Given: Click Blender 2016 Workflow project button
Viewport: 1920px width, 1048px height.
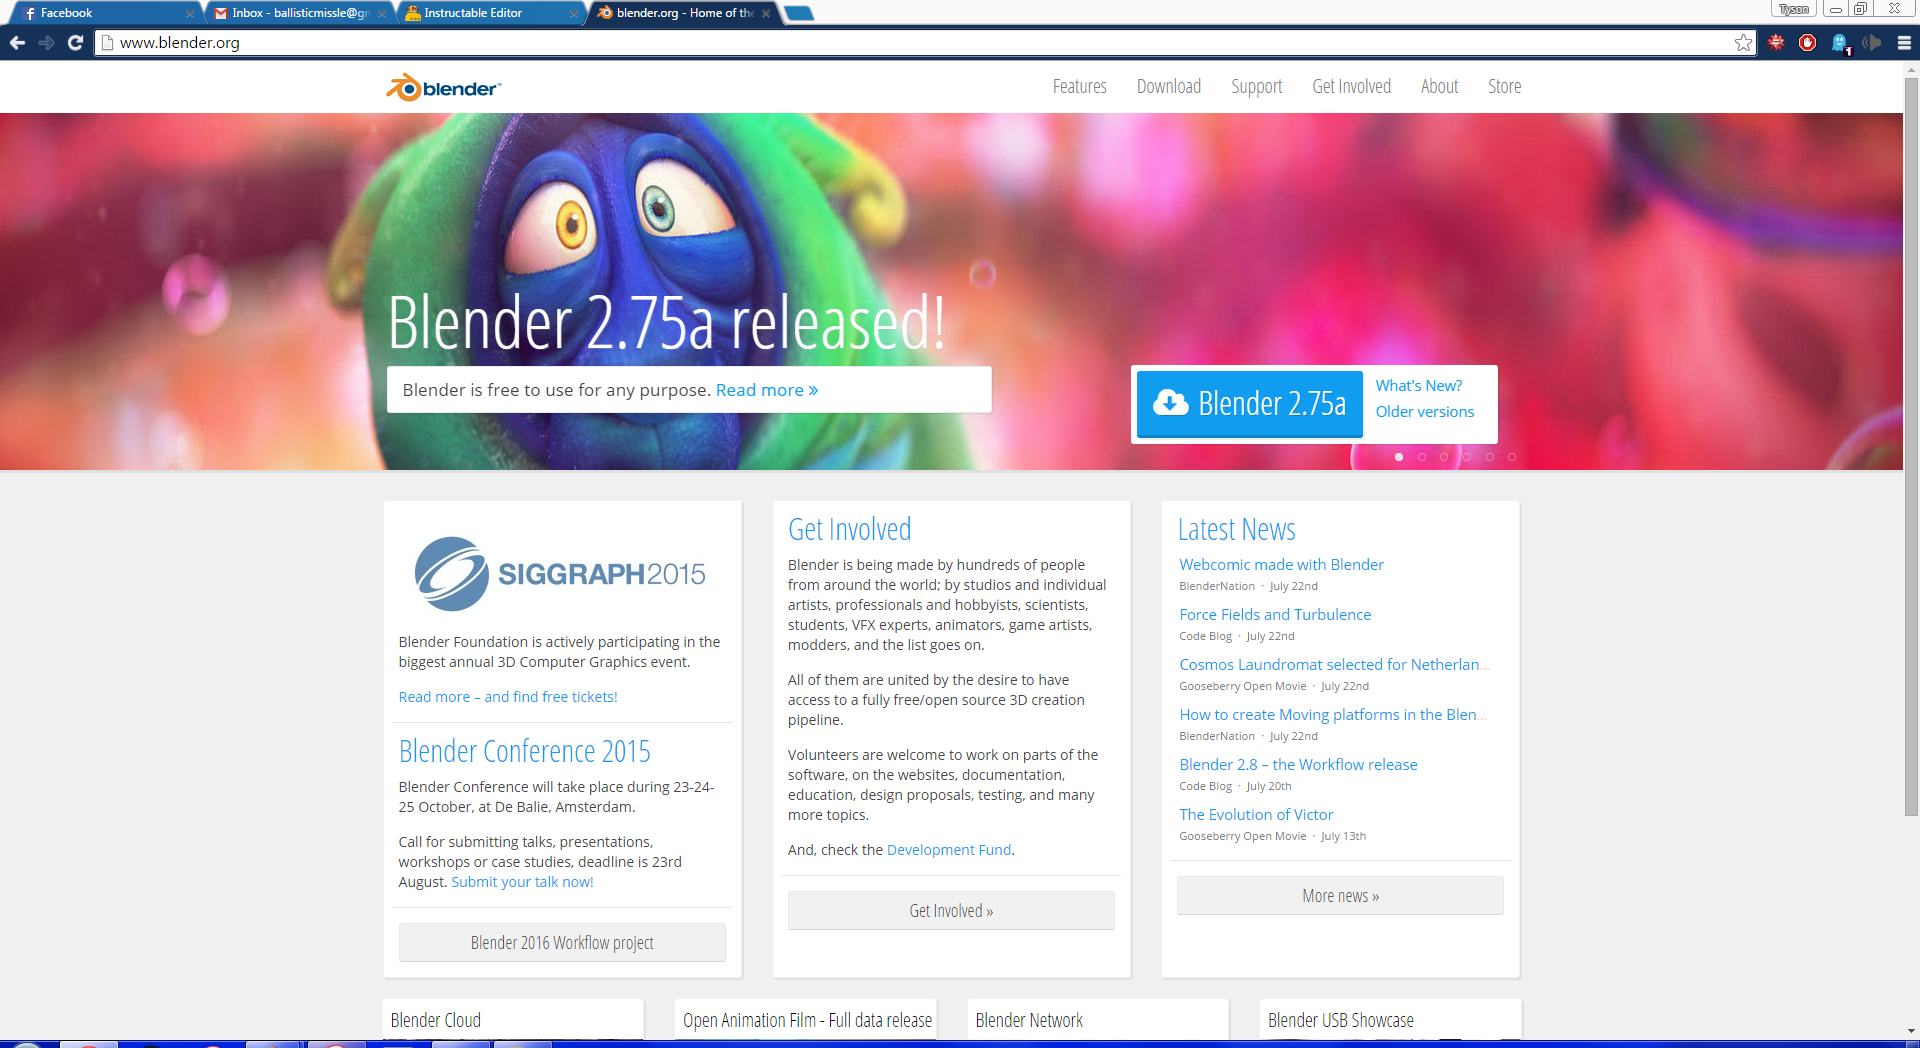Looking at the screenshot, I should click(x=562, y=943).
